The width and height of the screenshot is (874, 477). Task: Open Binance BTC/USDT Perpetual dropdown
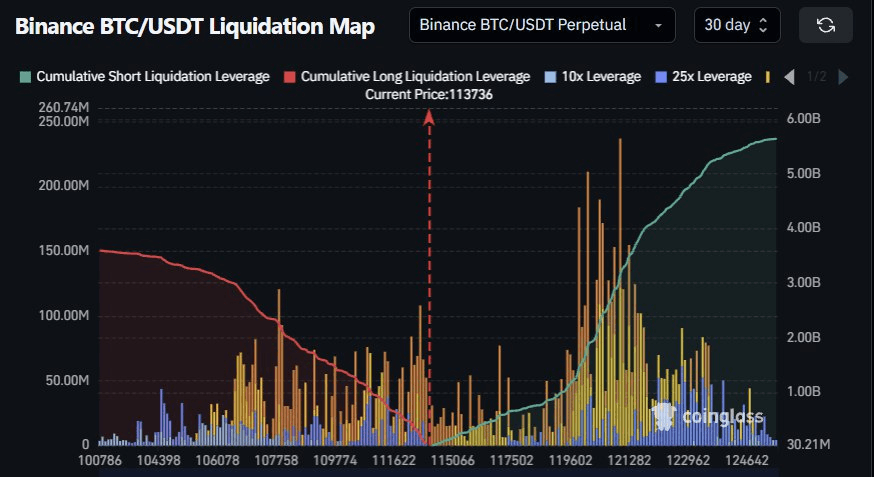click(542, 25)
